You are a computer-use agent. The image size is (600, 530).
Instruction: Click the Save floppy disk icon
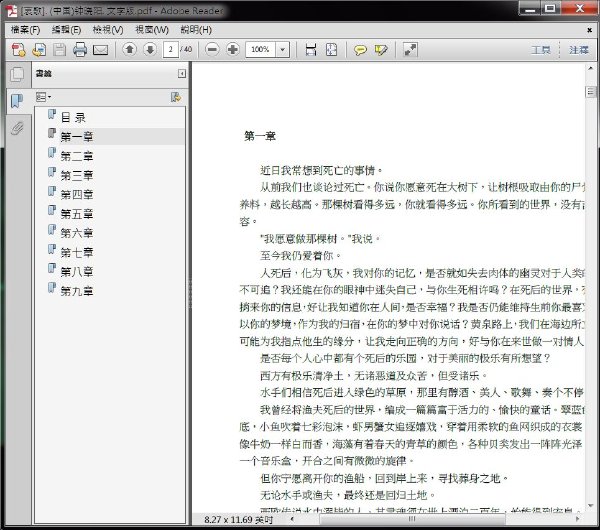point(59,50)
